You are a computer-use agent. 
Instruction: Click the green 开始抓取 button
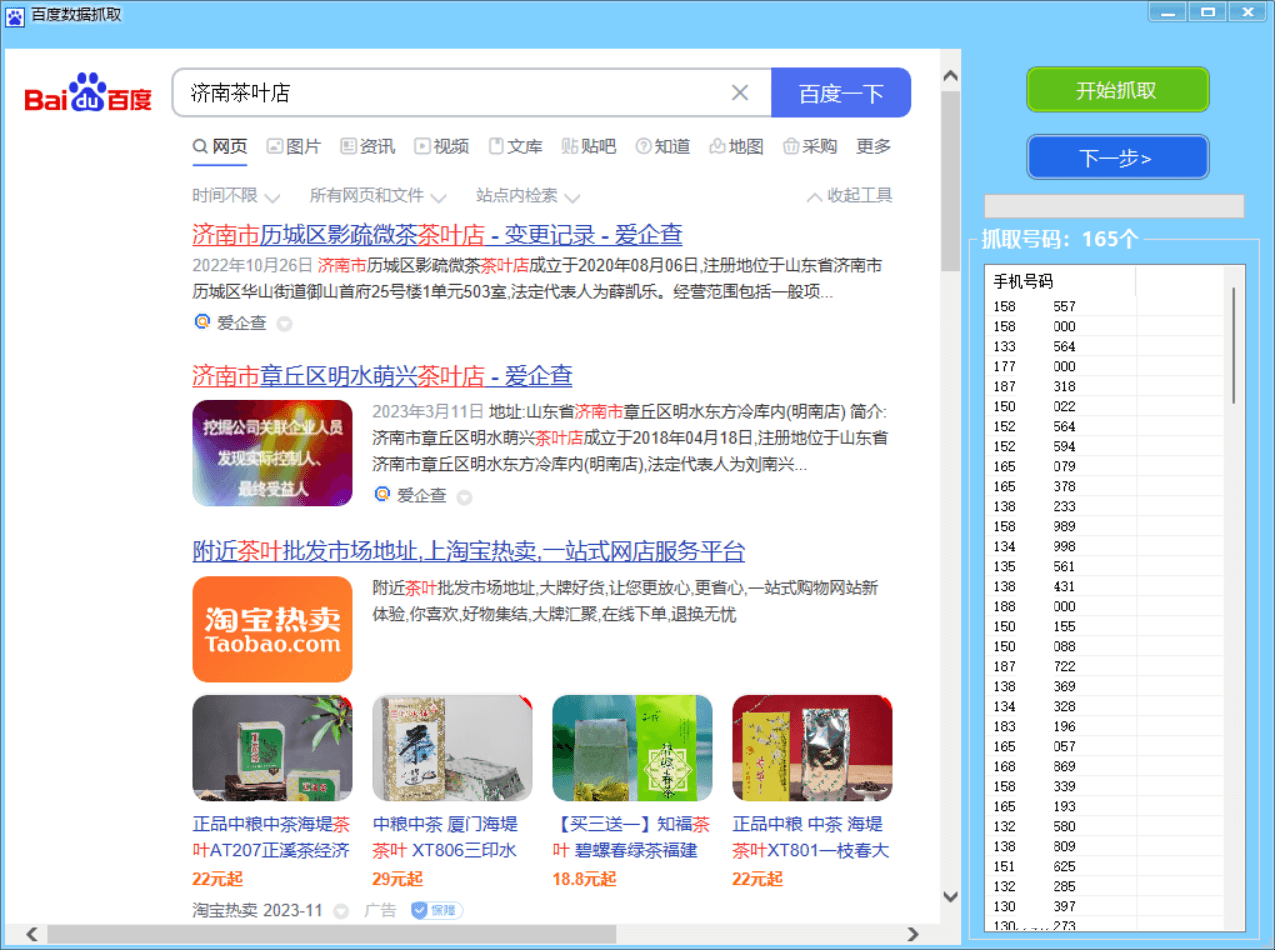coord(1117,90)
